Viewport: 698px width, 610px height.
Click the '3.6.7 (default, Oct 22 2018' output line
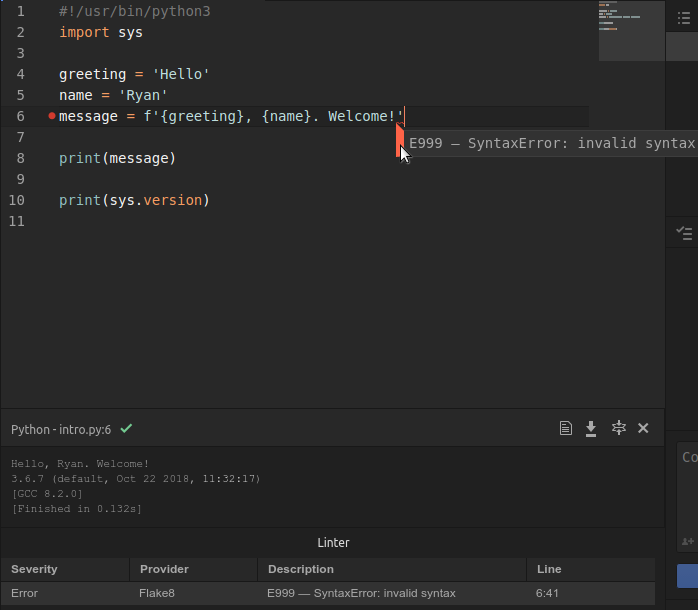pyautogui.click(x=136, y=479)
